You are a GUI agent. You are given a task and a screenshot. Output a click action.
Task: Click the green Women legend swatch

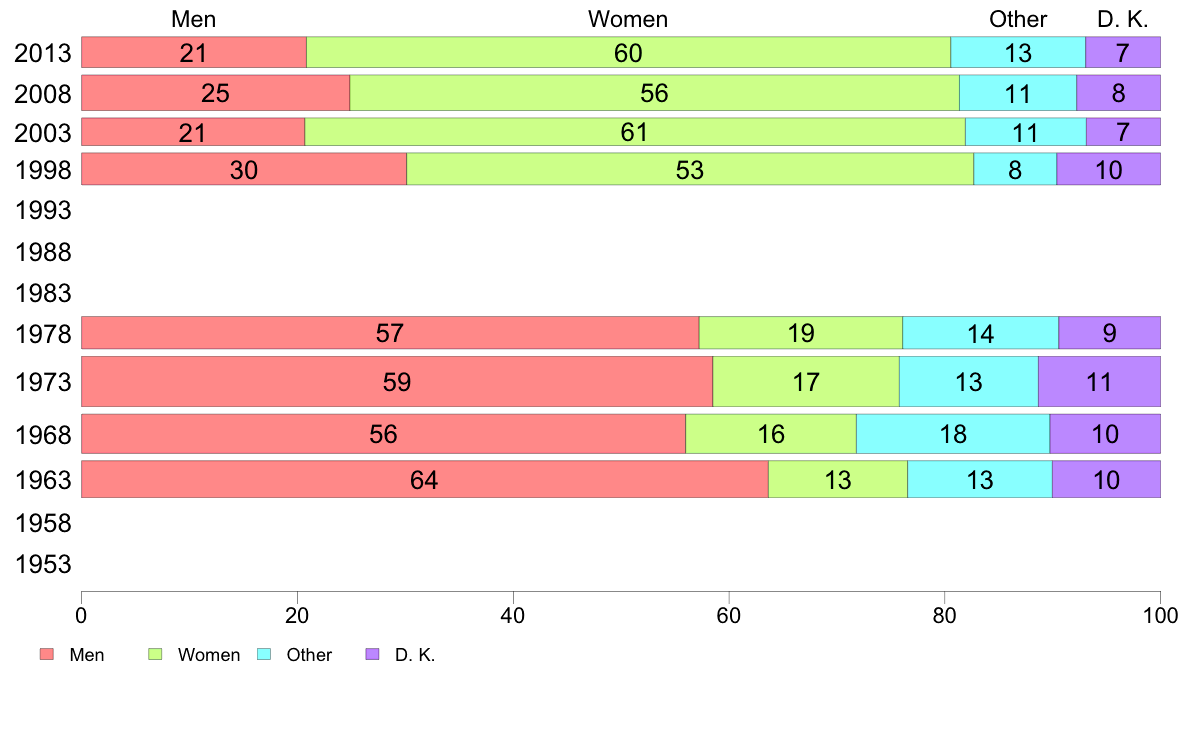[155, 654]
